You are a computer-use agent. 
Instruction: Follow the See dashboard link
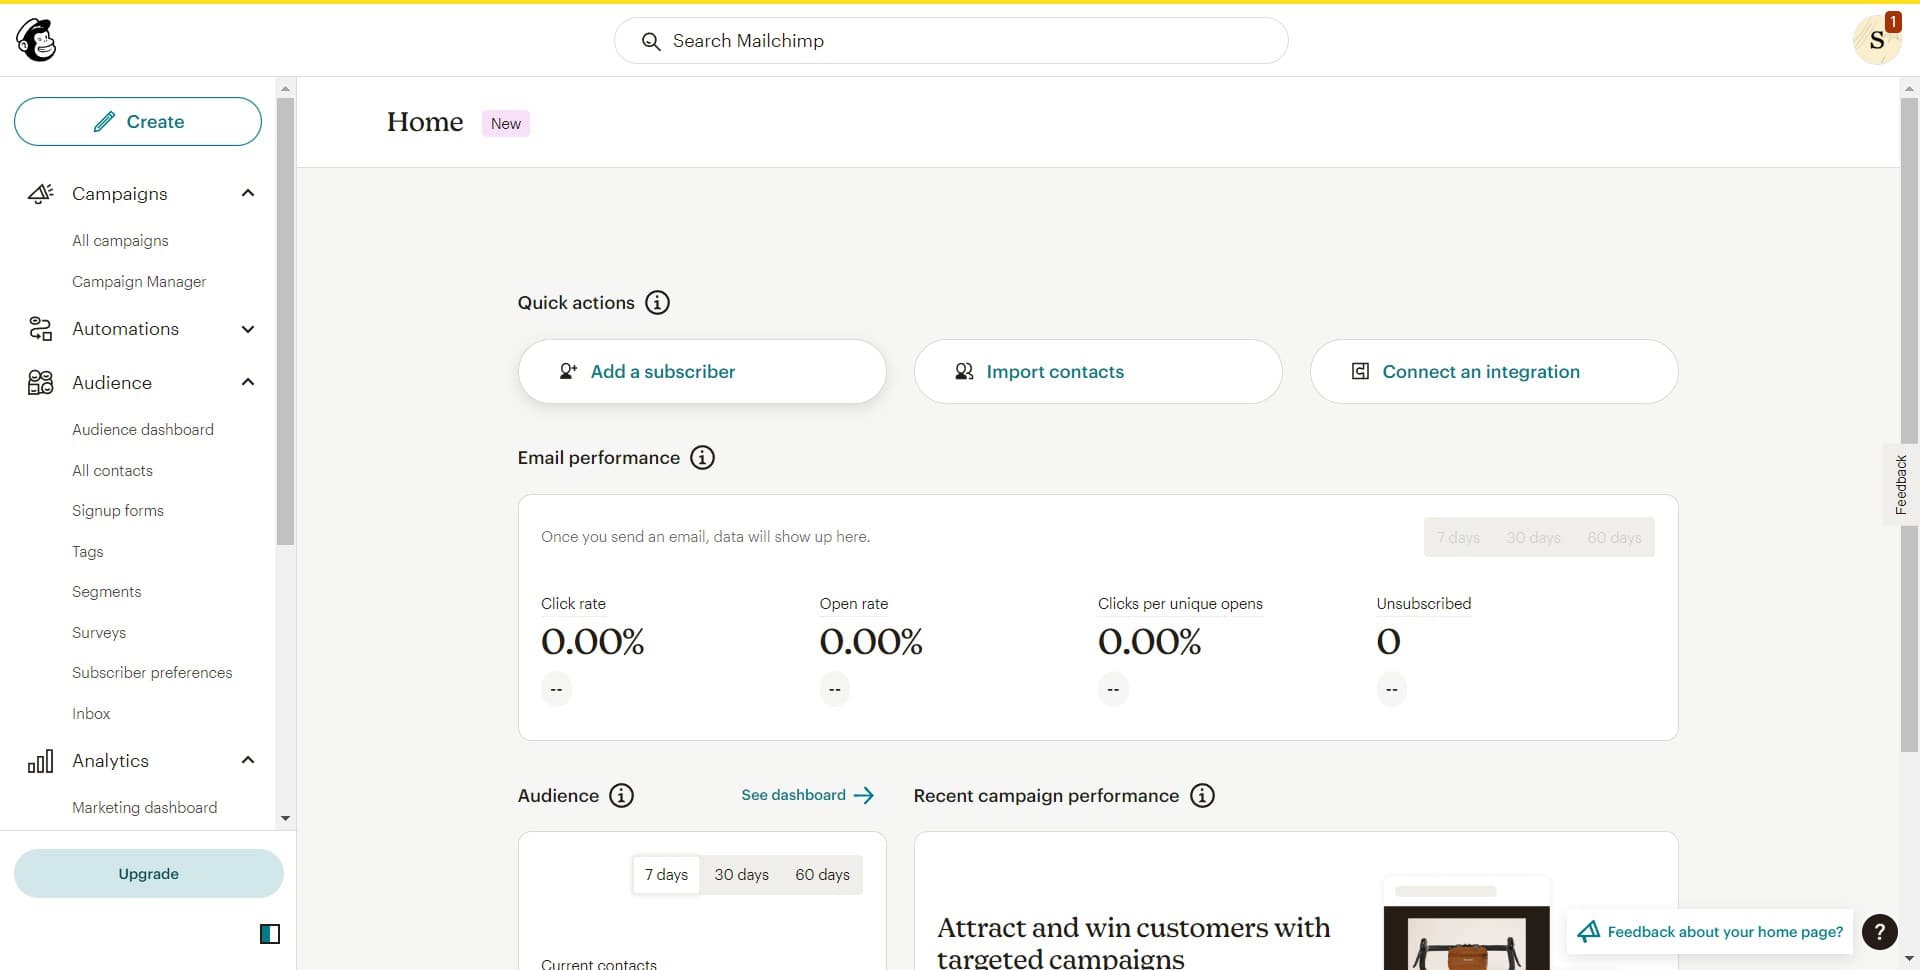807,796
